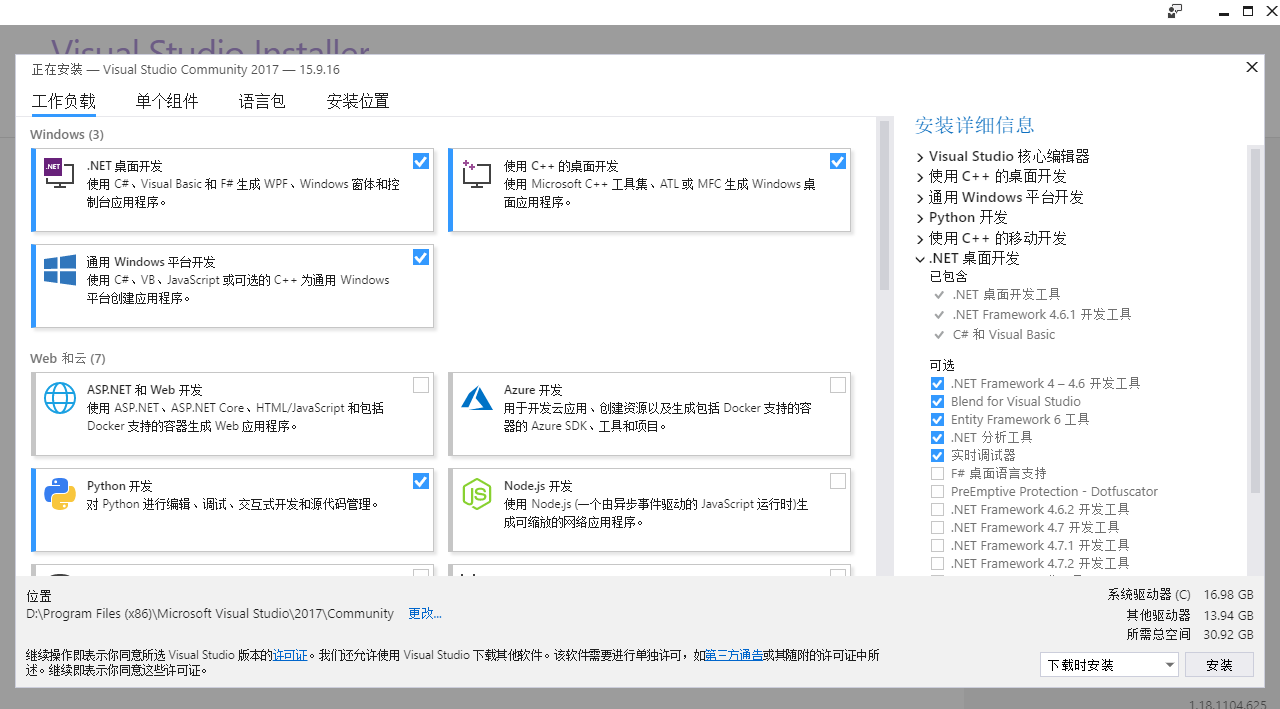
Task: Click the Azure 开发 triangle icon
Action: tap(476, 397)
